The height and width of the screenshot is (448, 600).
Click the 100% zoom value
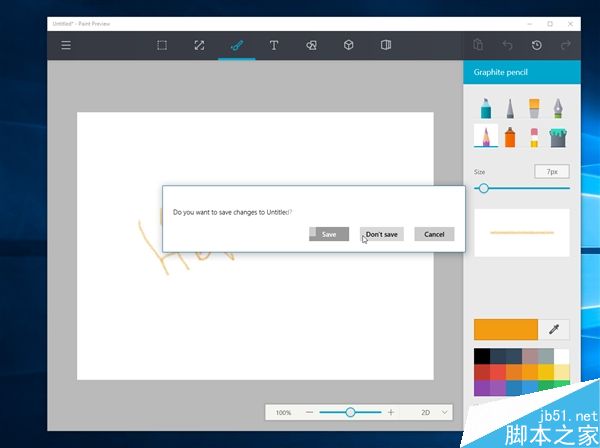tap(284, 412)
